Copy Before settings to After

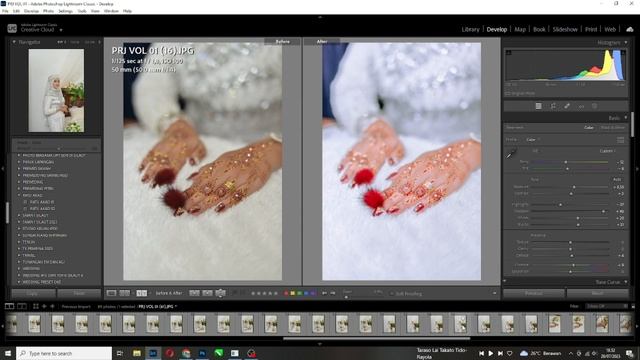click(x=195, y=293)
